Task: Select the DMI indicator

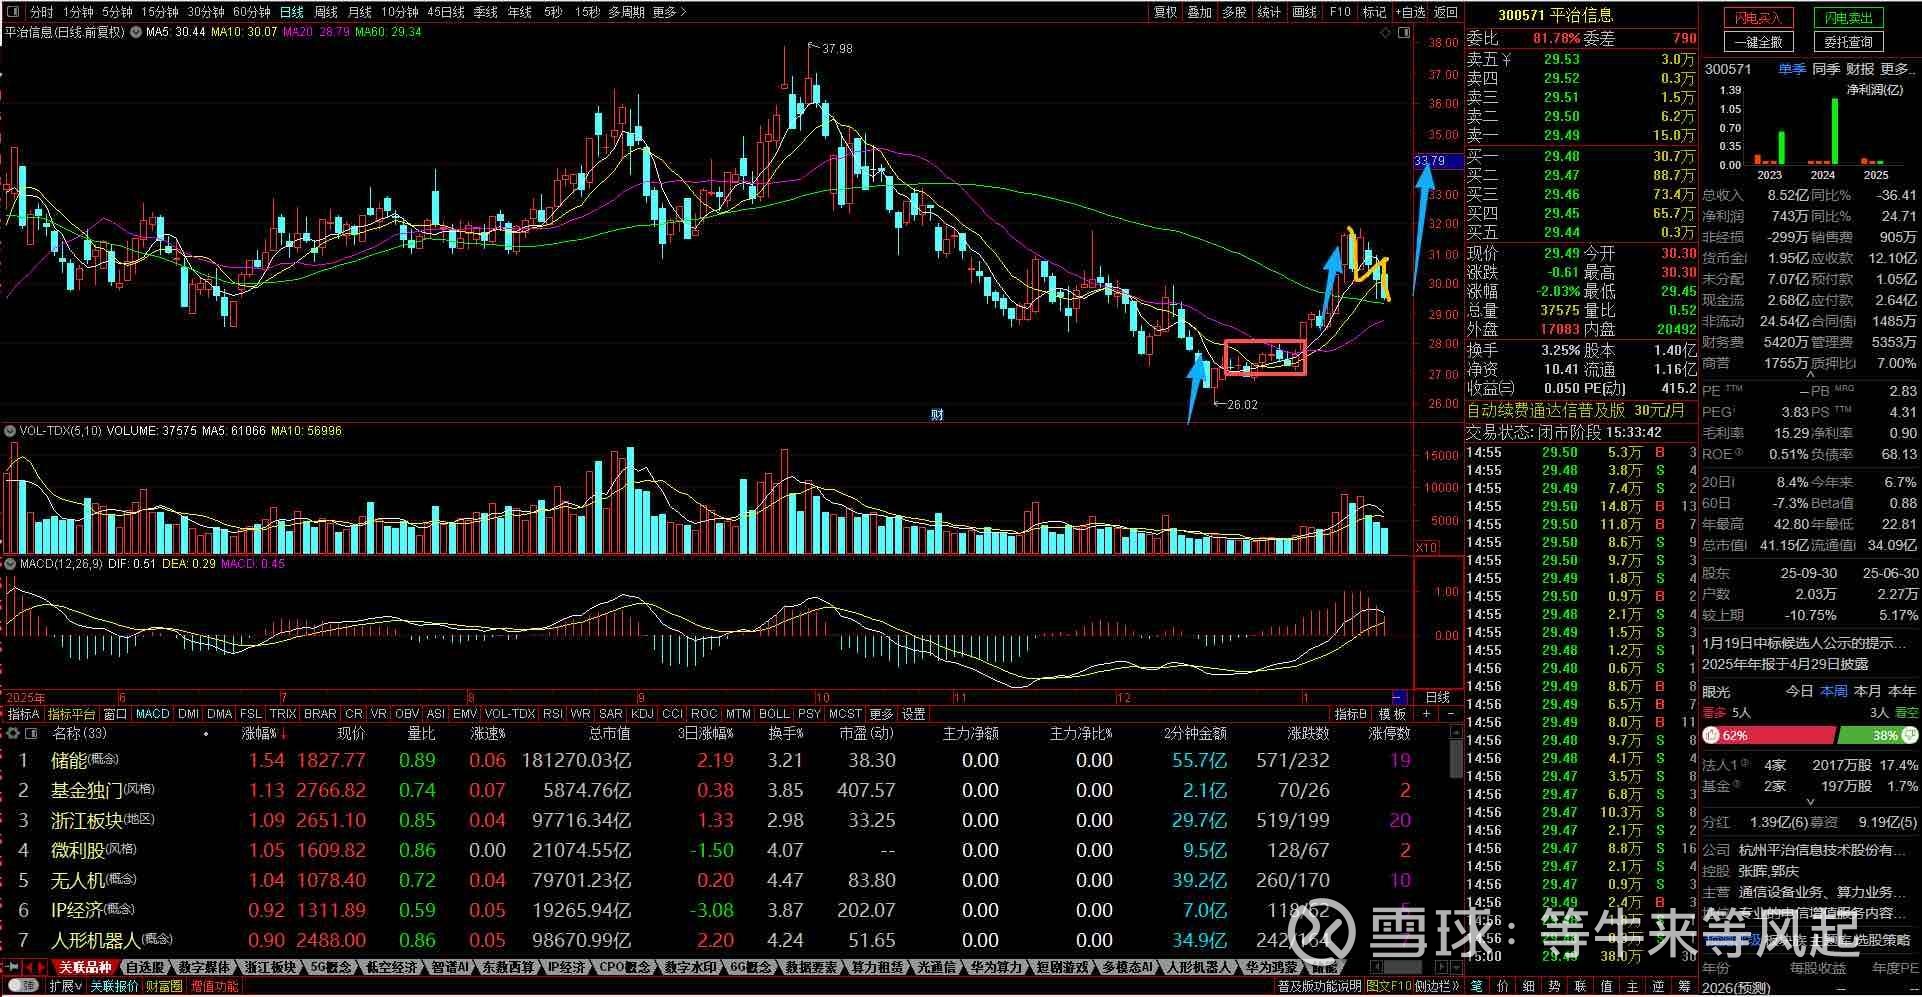Action: coord(189,714)
